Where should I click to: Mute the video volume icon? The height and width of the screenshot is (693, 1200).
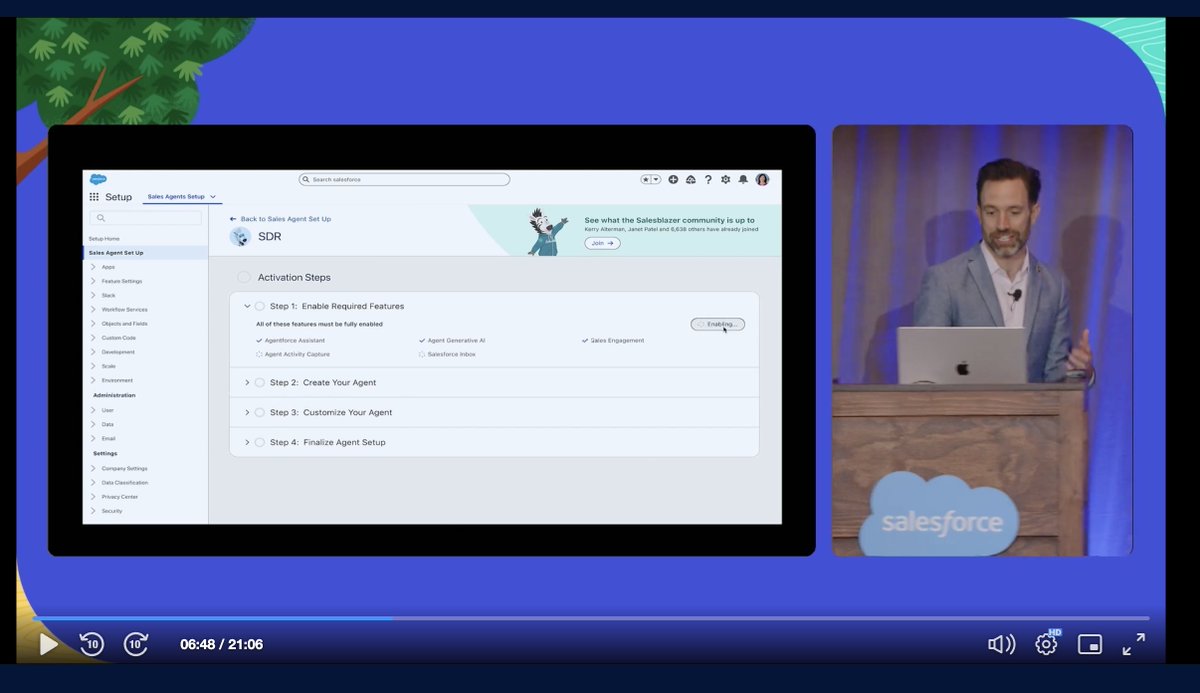1000,644
